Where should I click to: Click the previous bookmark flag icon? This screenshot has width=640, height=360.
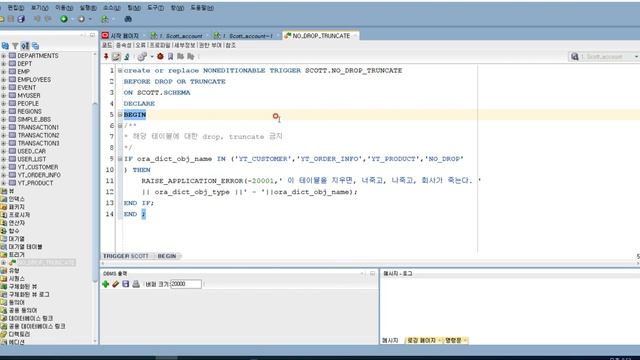[x=180, y=56]
